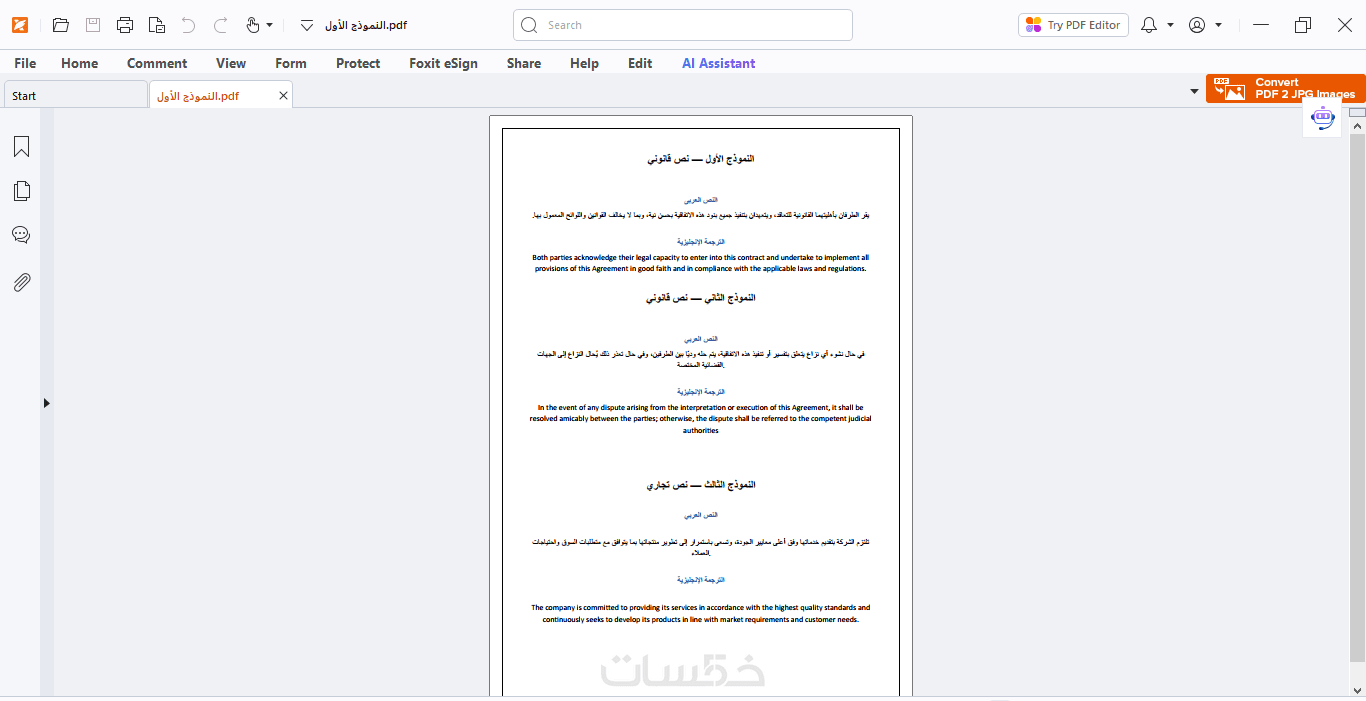Open the AI Assistant tab
The width and height of the screenshot is (1366, 701).
point(719,63)
